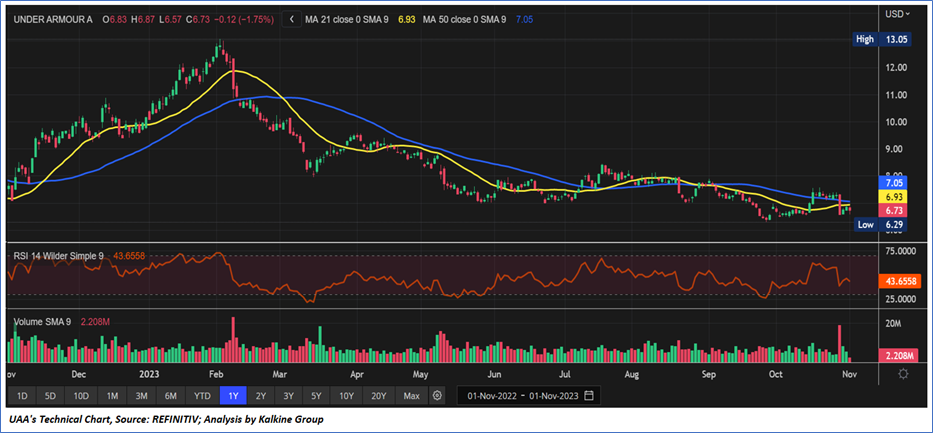Click the MA 21 close 0 SMA 9 legend

point(347,20)
